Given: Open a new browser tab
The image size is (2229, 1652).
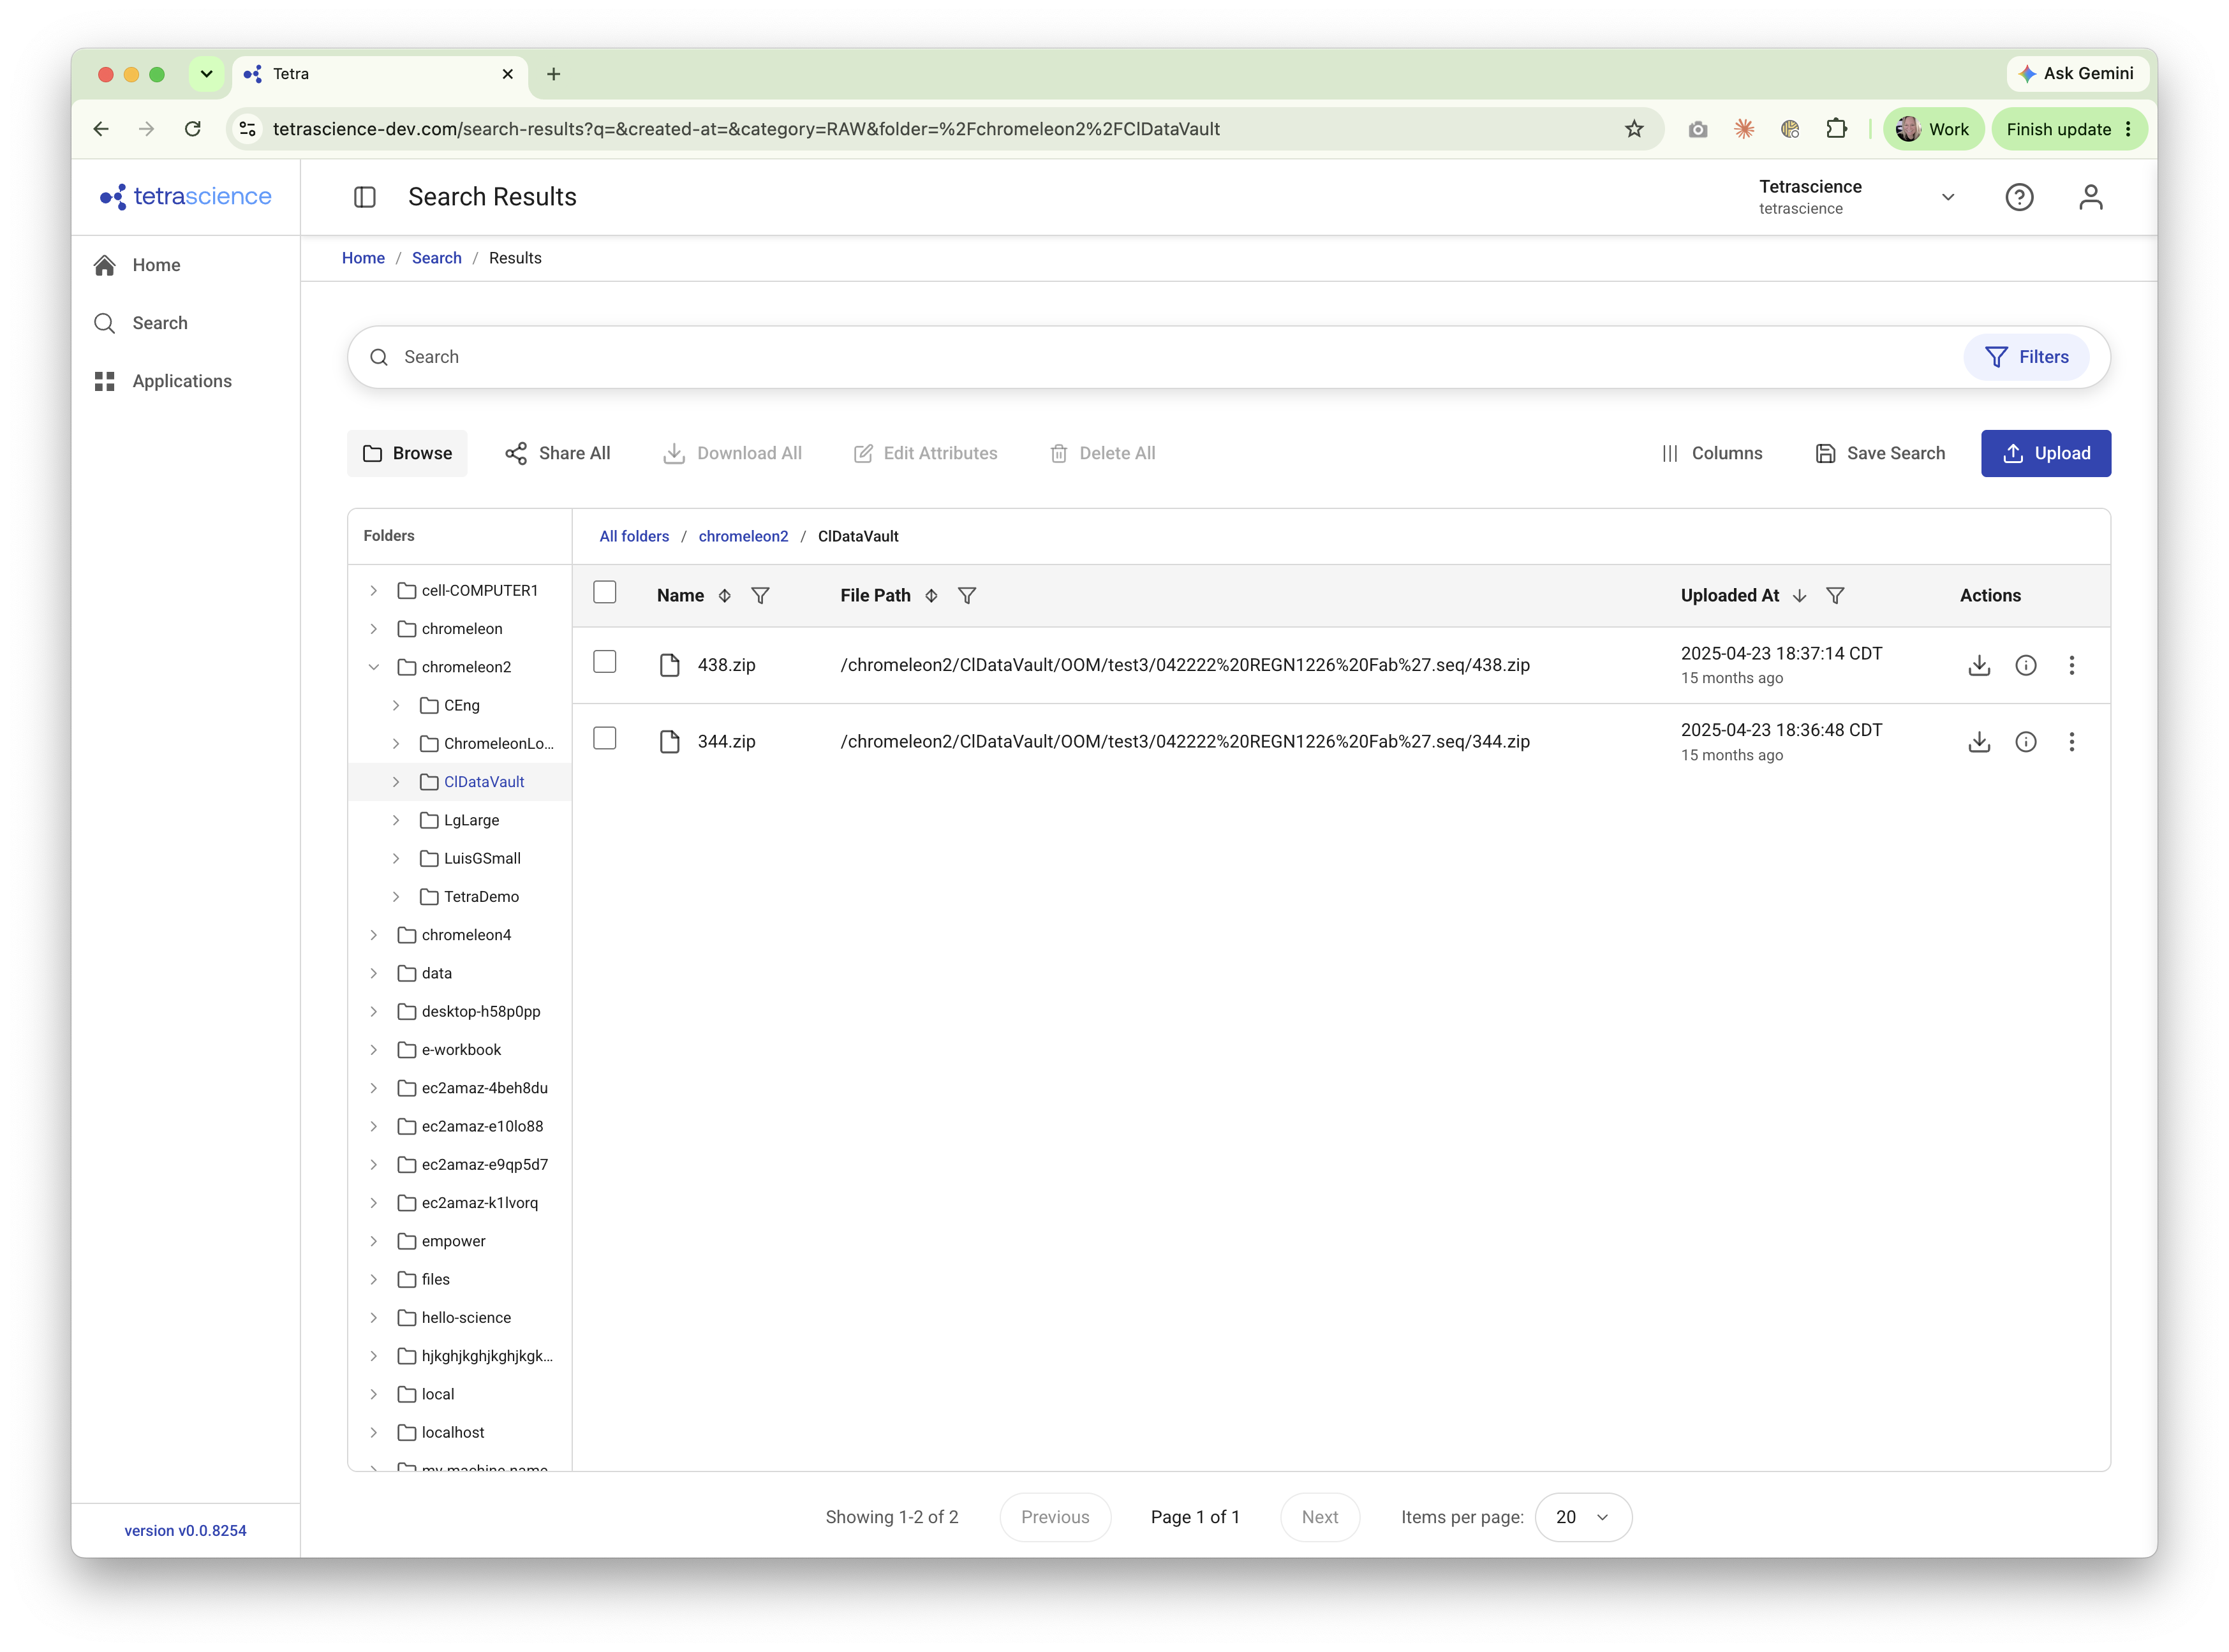Looking at the screenshot, I should point(553,74).
